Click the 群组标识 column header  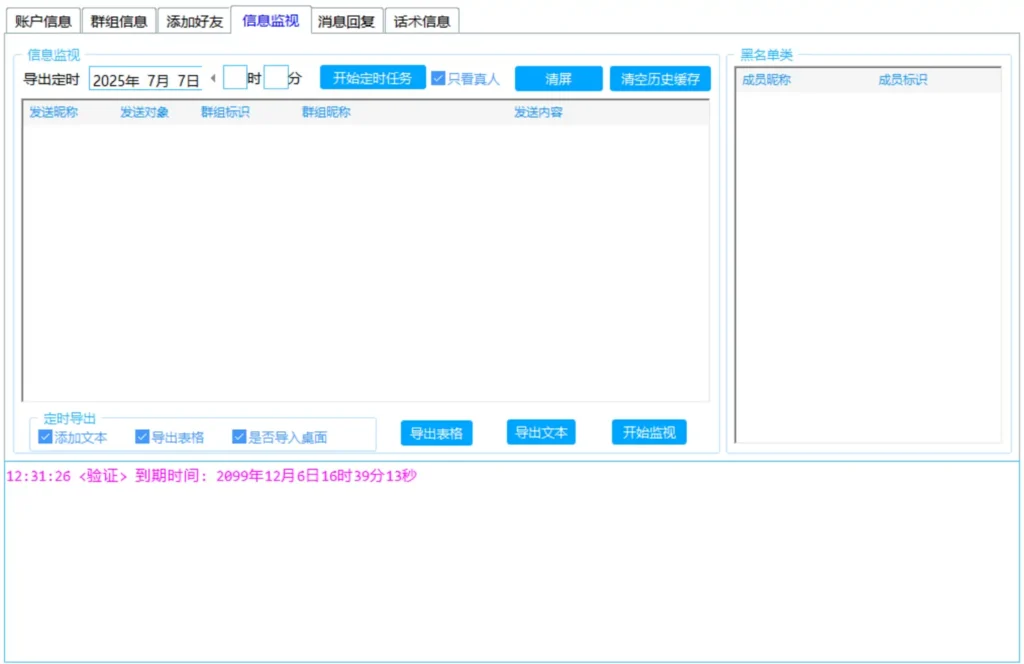point(225,112)
